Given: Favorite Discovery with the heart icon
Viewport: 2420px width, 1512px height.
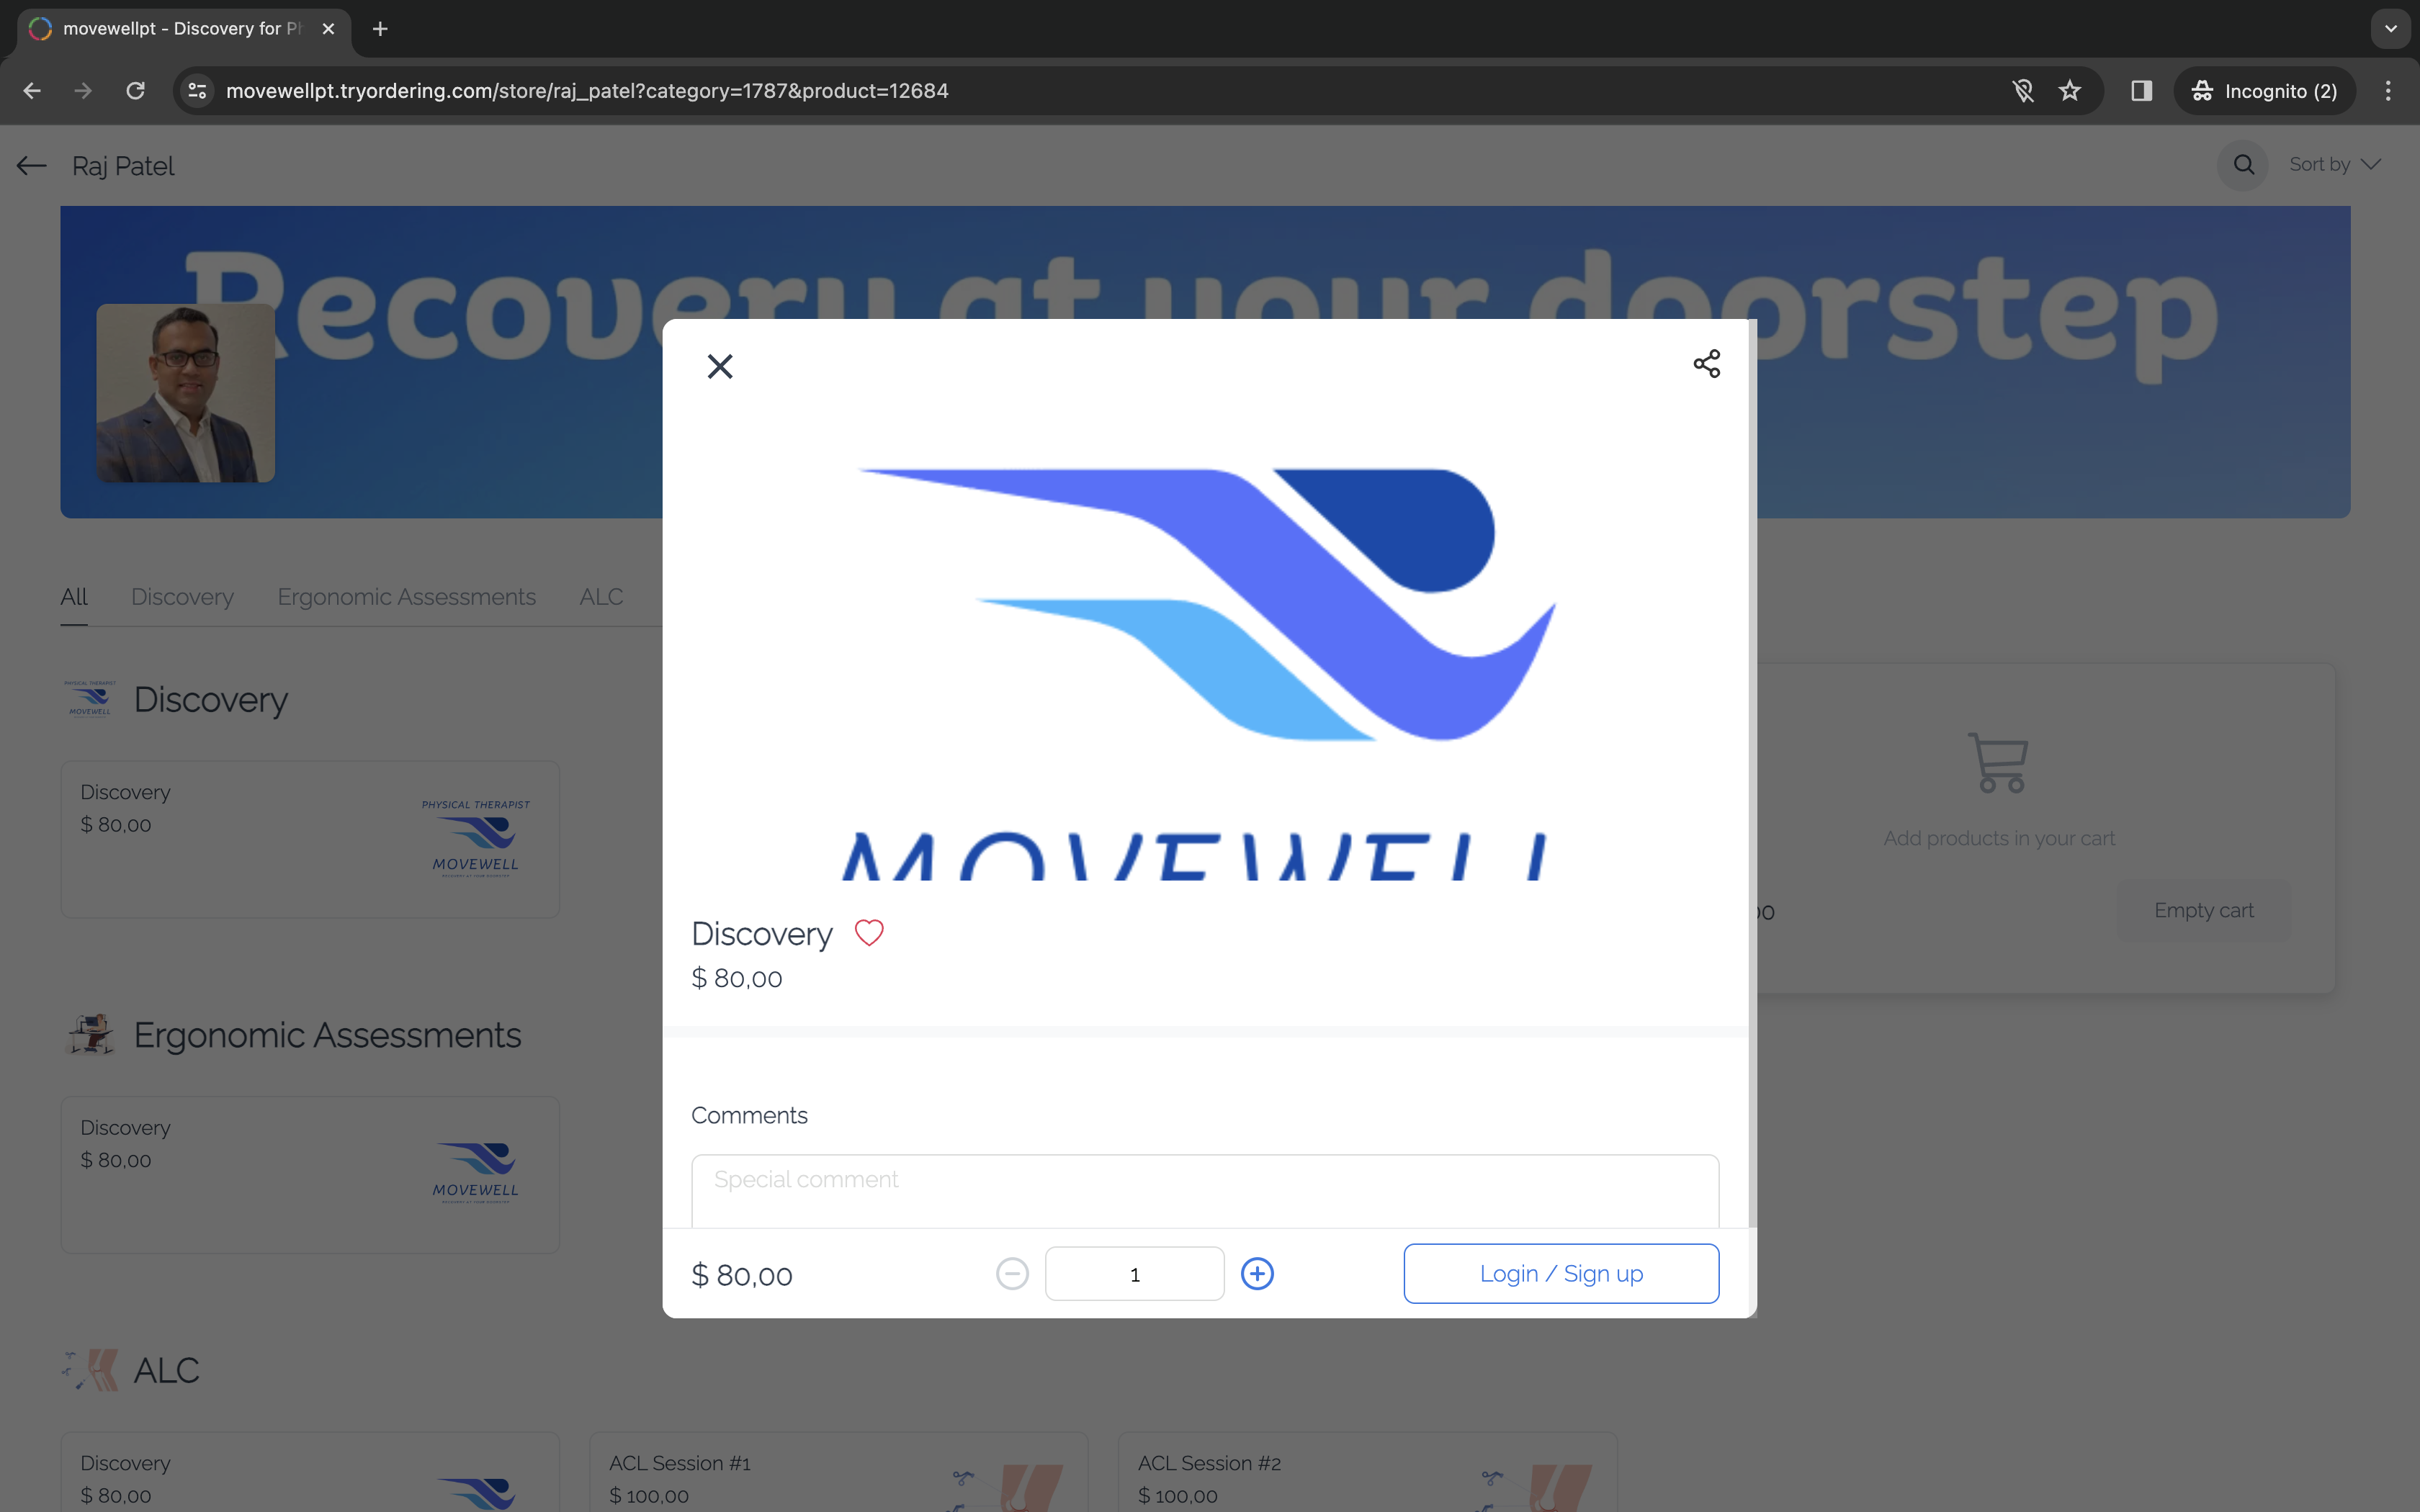Looking at the screenshot, I should (x=868, y=932).
